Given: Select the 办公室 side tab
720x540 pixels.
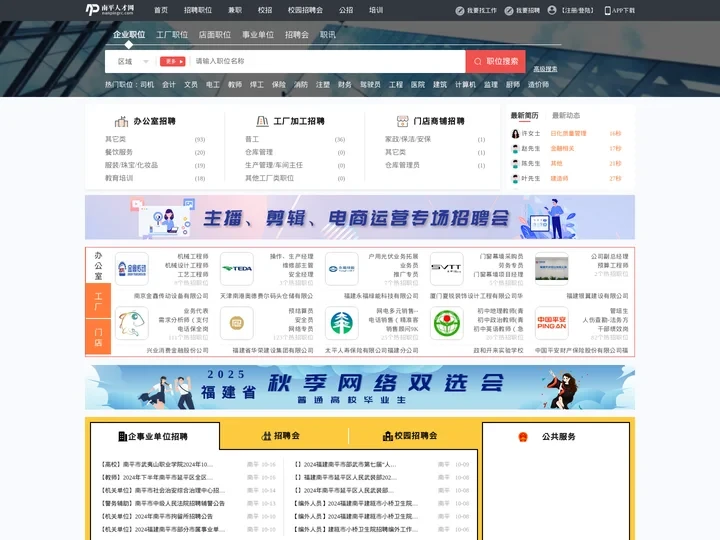Looking at the screenshot, I should (x=98, y=265).
